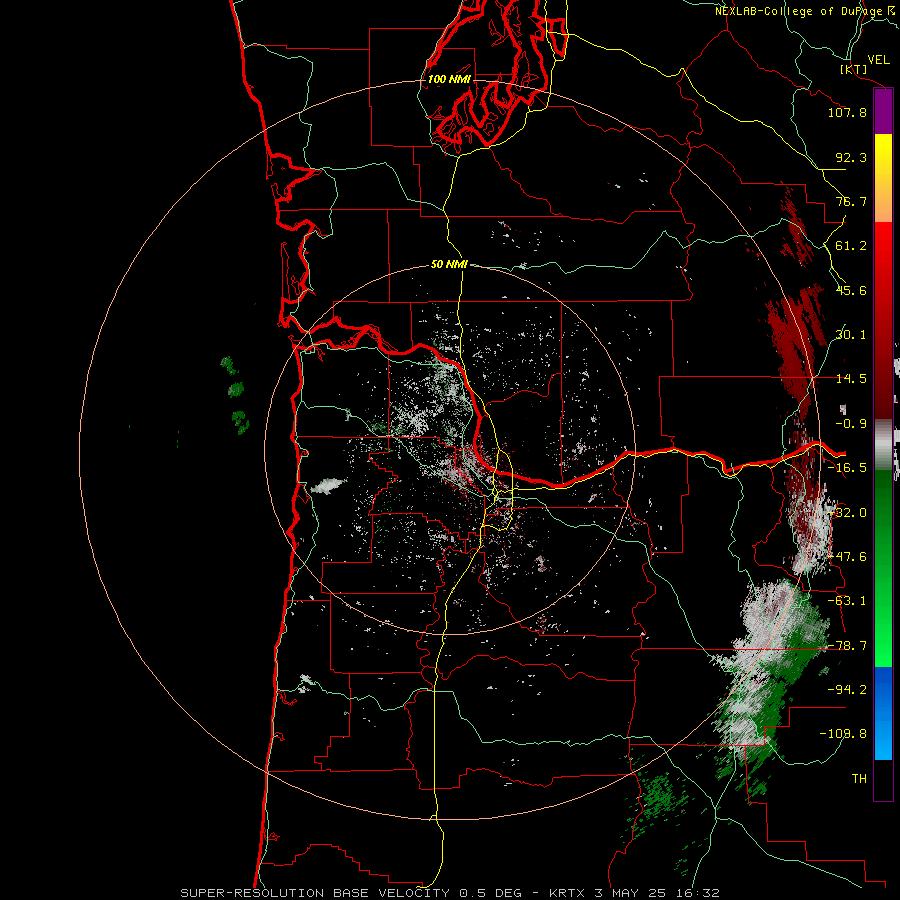Click the purple segment of the color bar

883,111
